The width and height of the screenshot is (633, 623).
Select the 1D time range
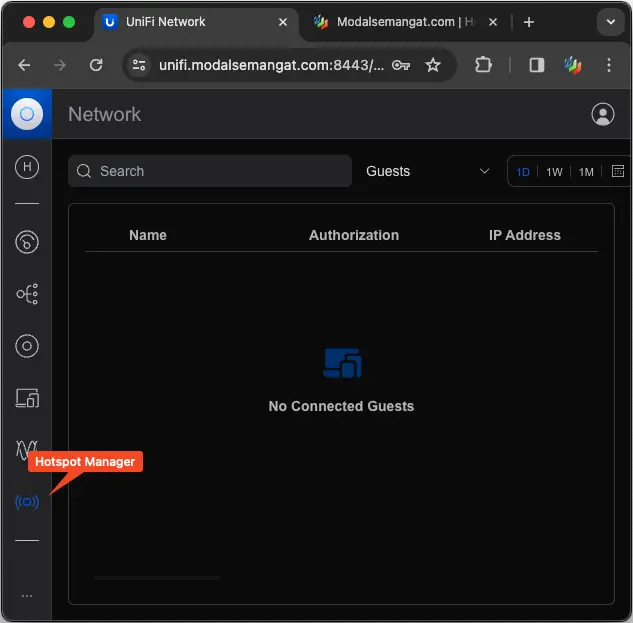point(523,172)
